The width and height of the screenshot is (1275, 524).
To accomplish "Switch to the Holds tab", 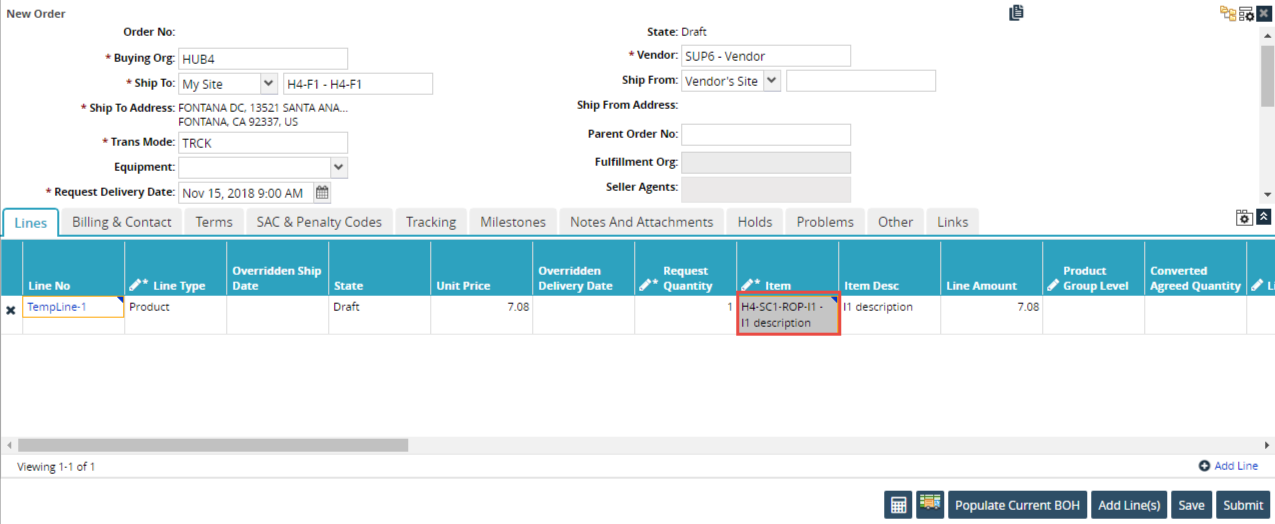I will pos(755,222).
